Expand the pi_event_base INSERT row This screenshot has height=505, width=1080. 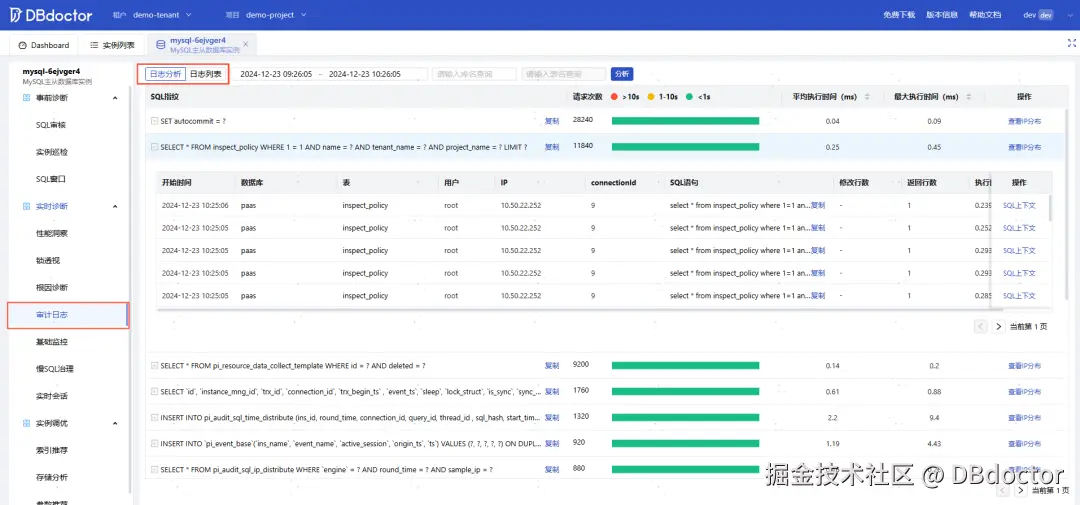[154, 443]
